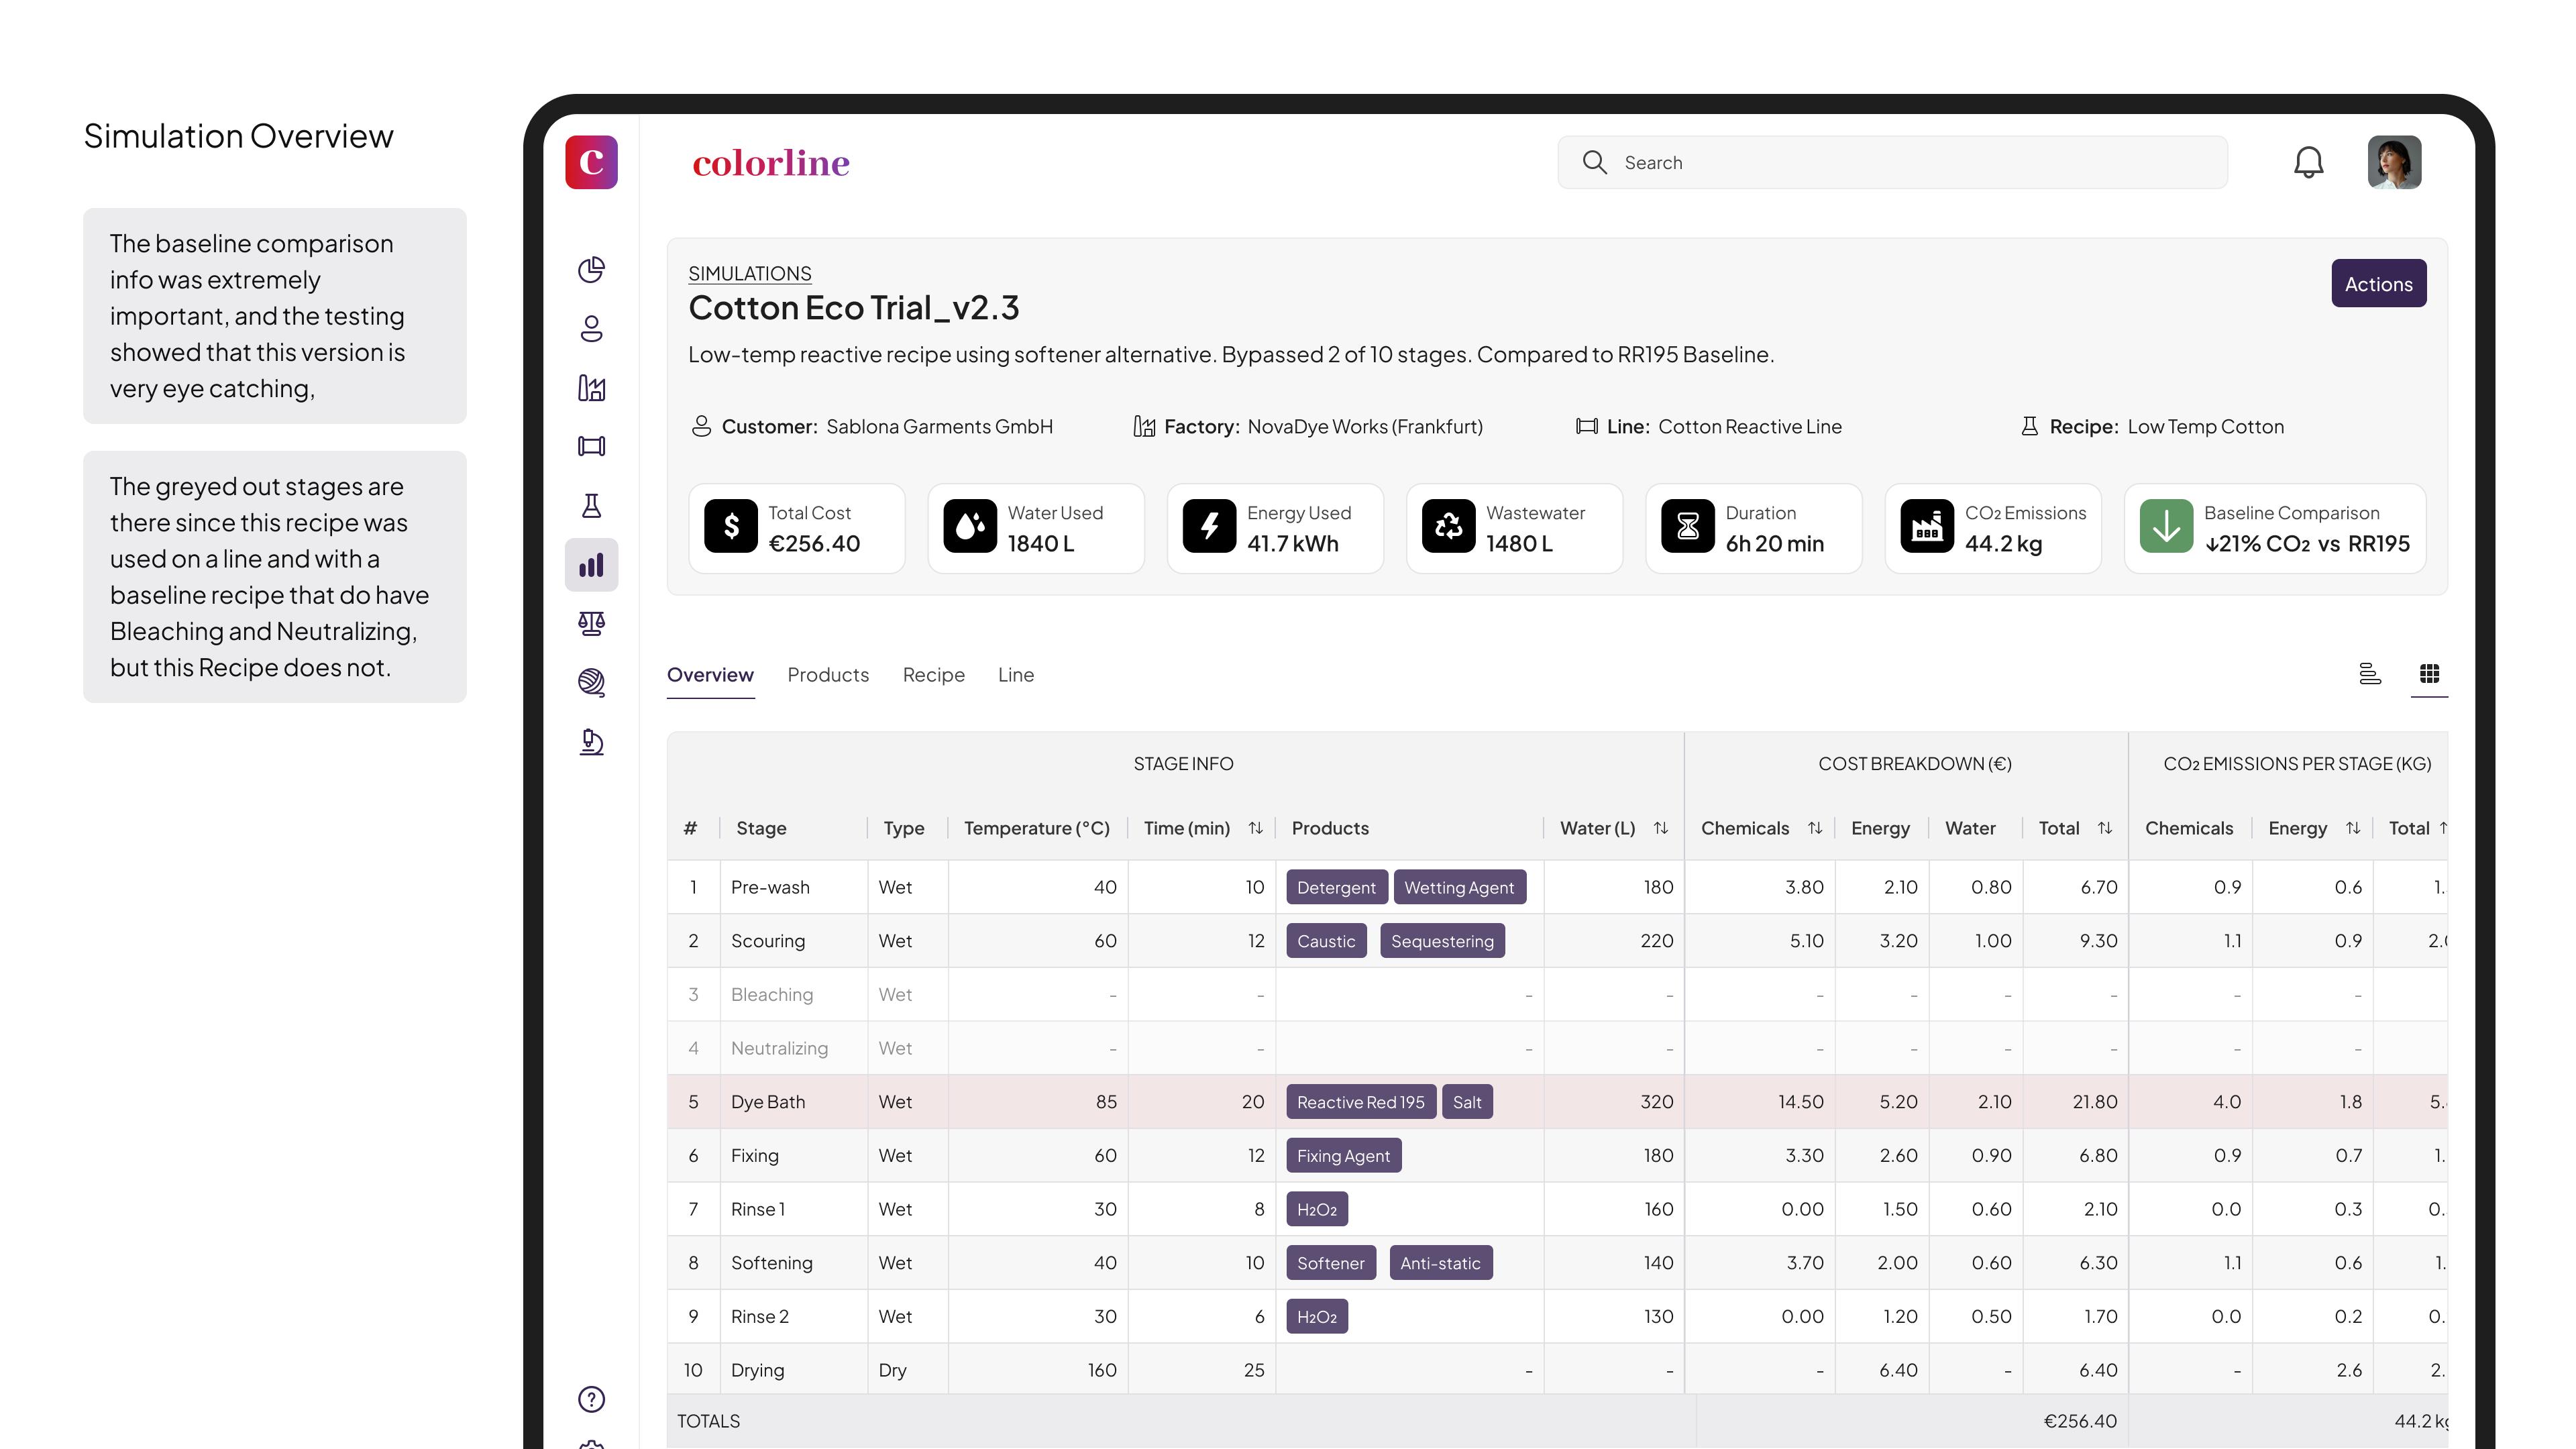Open the microscope sidebar icon
2576x1449 pixels.
coord(591,742)
